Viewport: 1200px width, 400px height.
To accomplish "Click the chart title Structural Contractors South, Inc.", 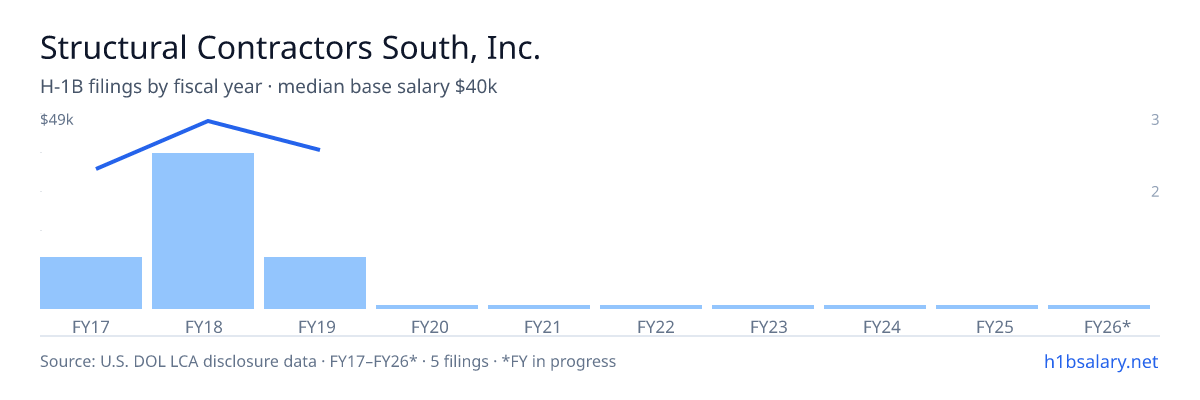I will (x=290, y=47).
